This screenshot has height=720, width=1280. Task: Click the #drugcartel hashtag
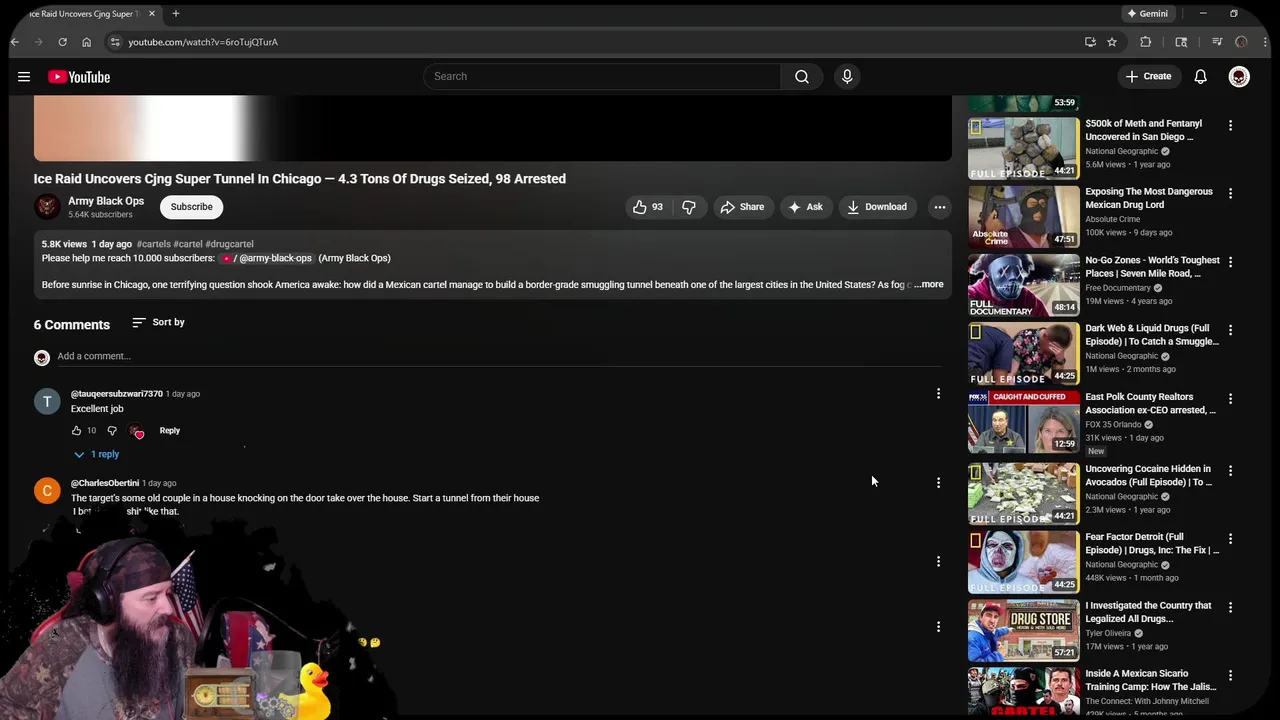[x=229, y=244]
